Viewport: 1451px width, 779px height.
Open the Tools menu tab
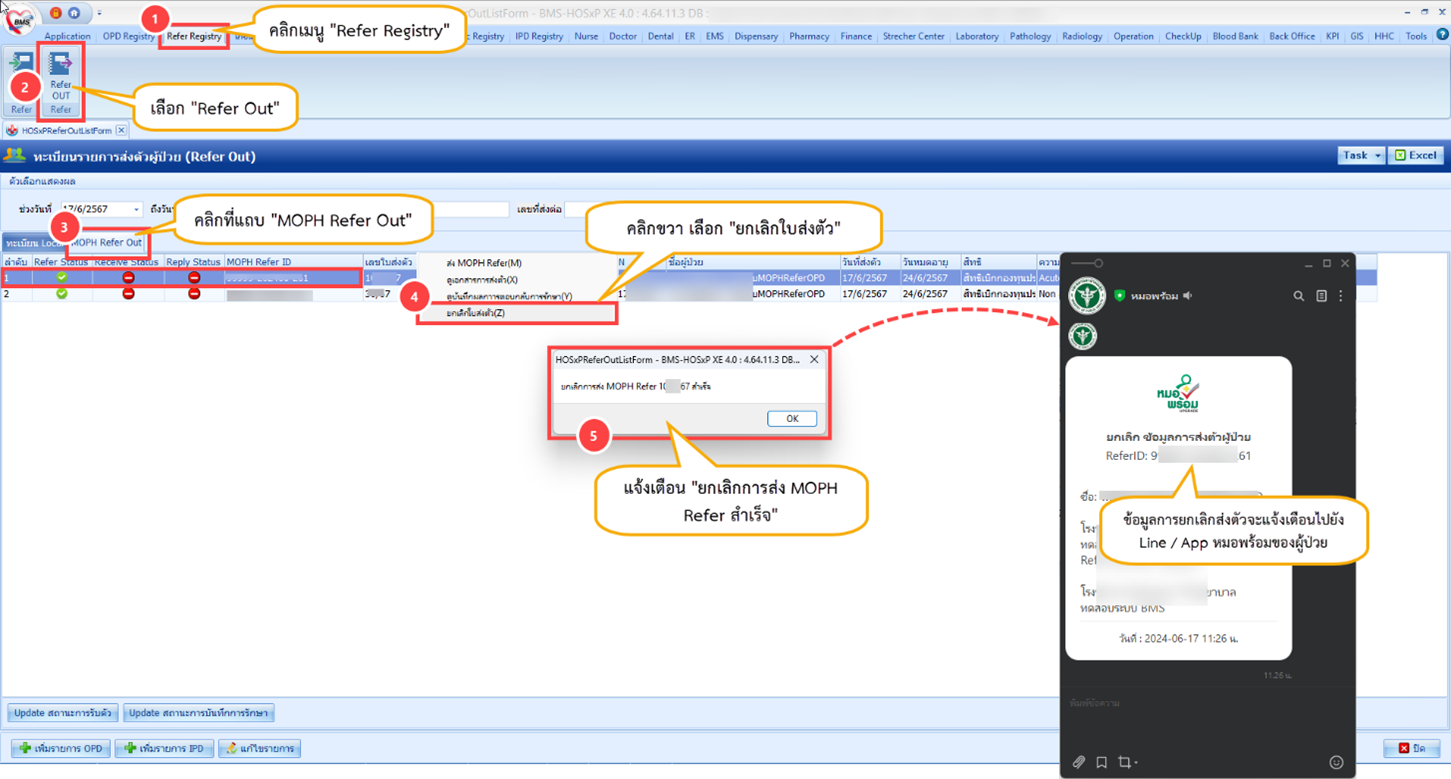1416,36
